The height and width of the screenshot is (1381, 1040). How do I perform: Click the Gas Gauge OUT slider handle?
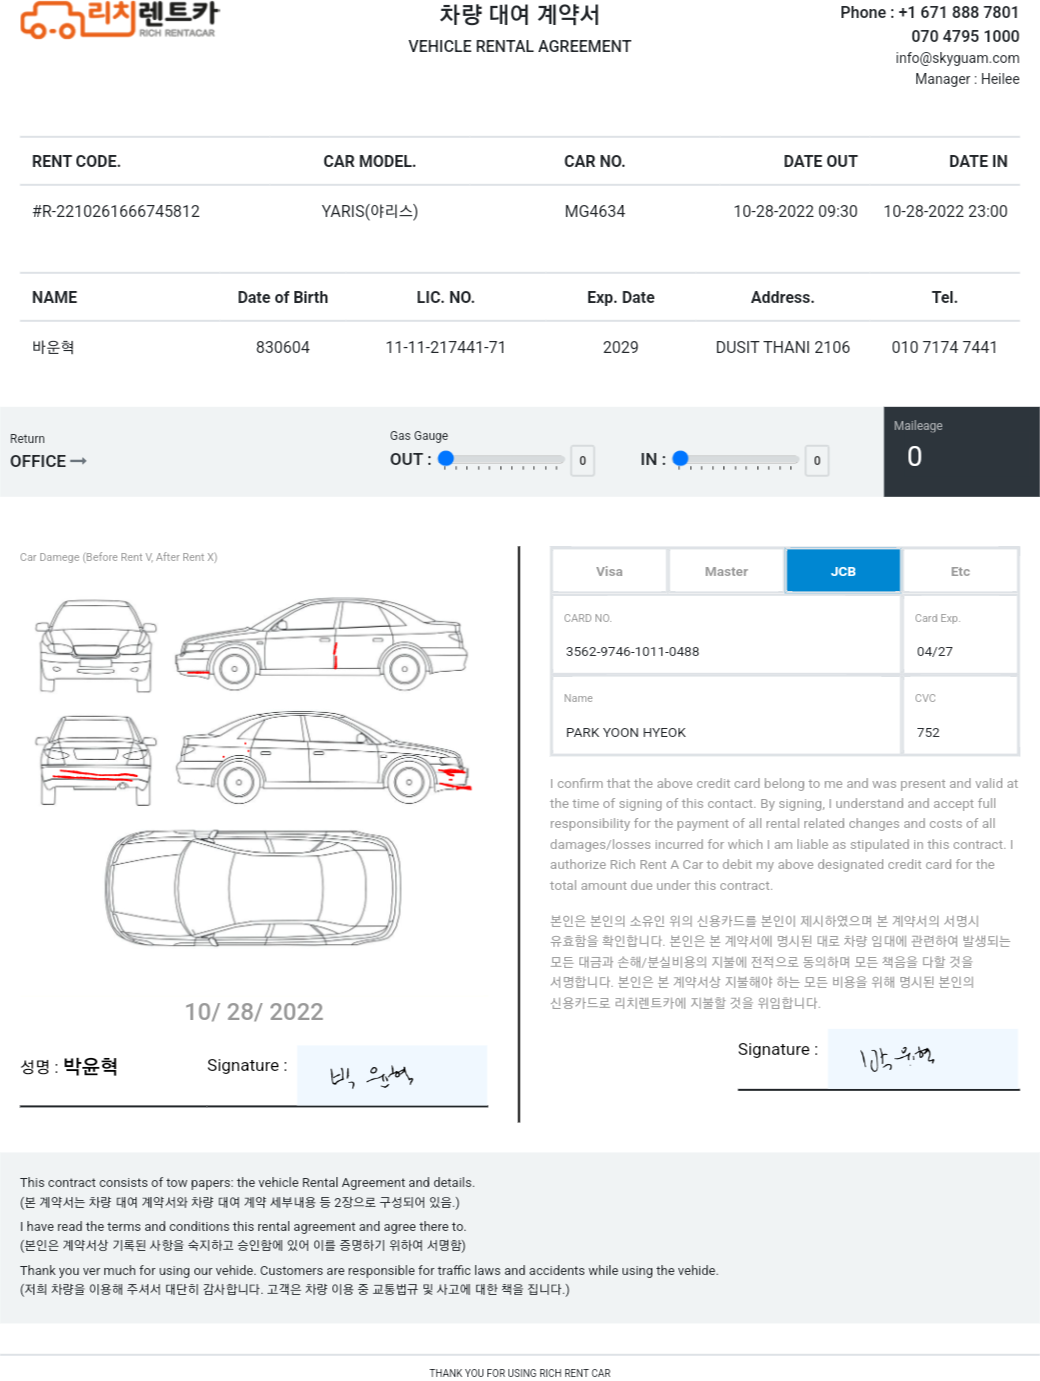(x=446, y=459)
